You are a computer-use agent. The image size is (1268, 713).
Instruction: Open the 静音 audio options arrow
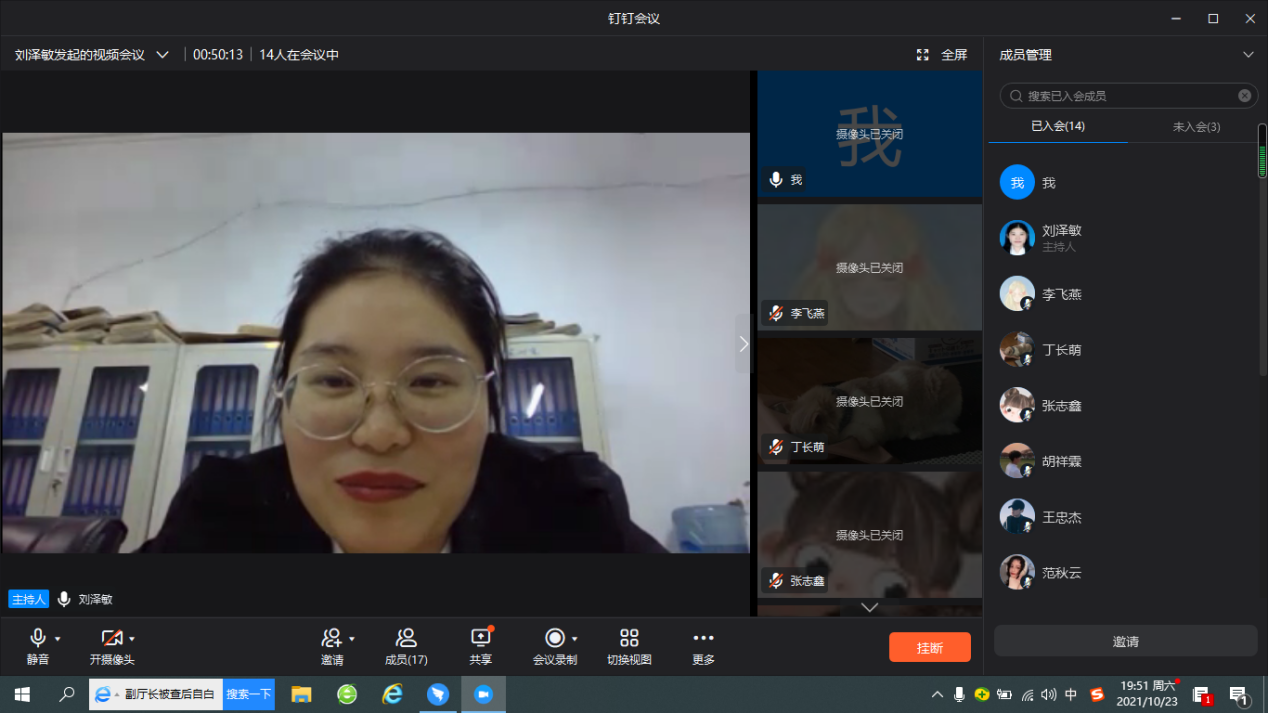point(58,639)
